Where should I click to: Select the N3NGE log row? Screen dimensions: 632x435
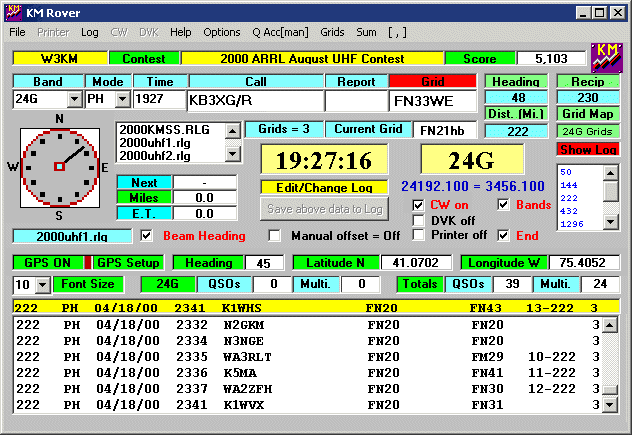(x=308, y=341)
